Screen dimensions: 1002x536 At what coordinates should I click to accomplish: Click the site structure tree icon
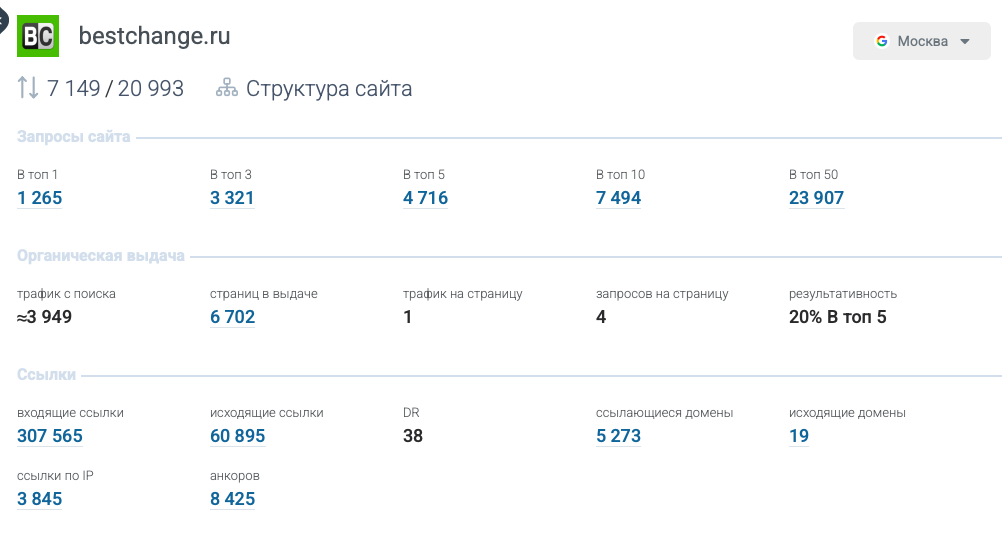(227, 88)
